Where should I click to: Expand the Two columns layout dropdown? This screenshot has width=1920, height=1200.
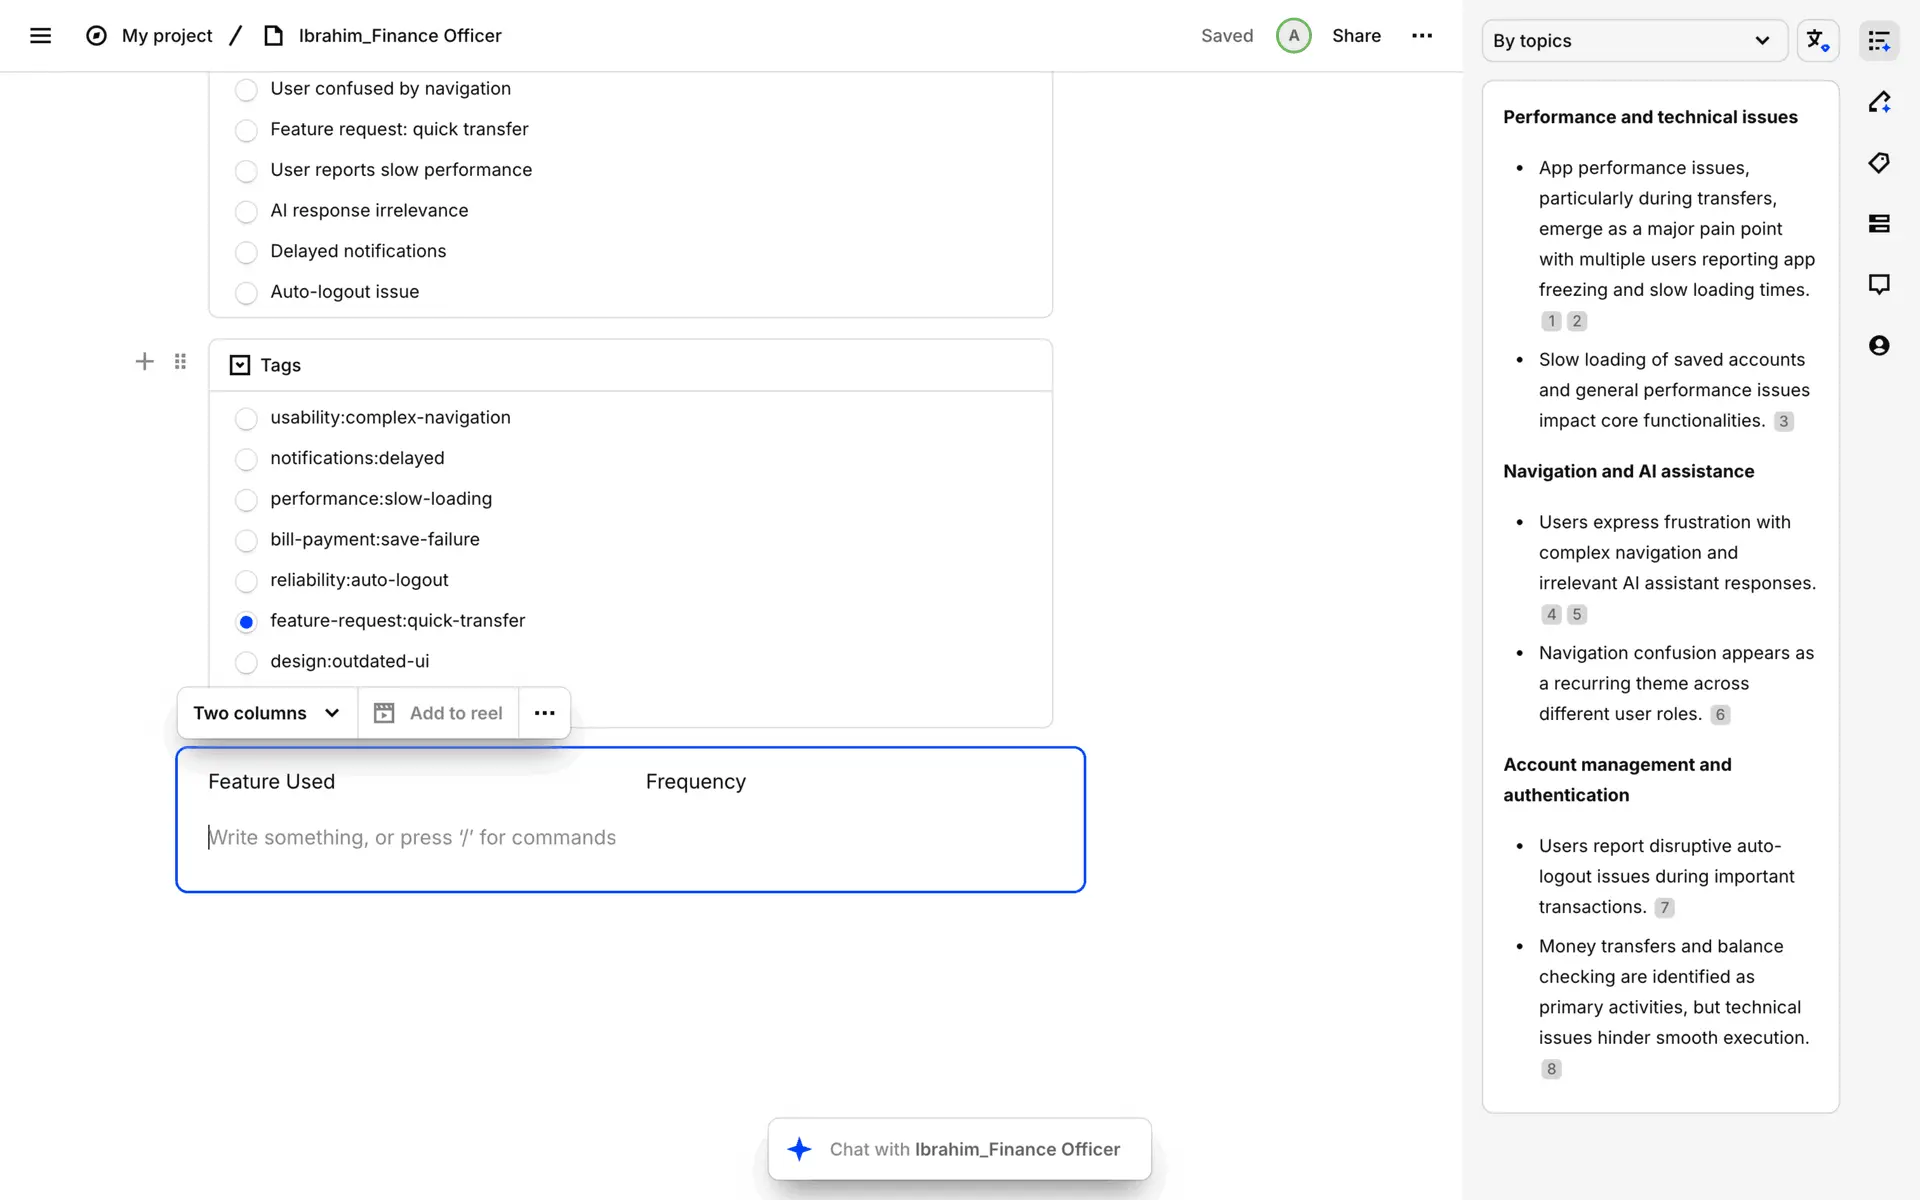(266, 713)
